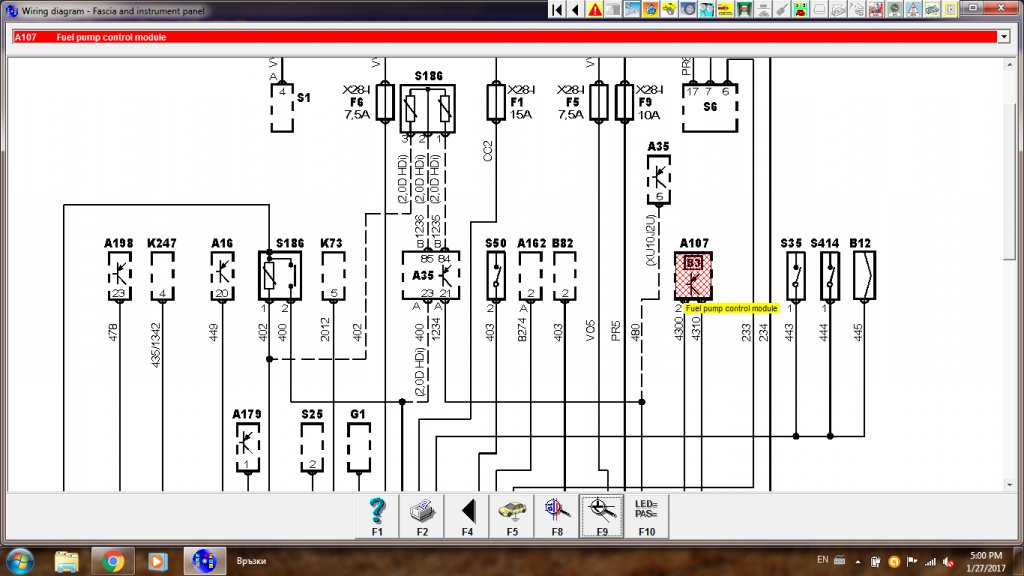Select highlighted A107 fuel pump module symbol

point(693,276)
